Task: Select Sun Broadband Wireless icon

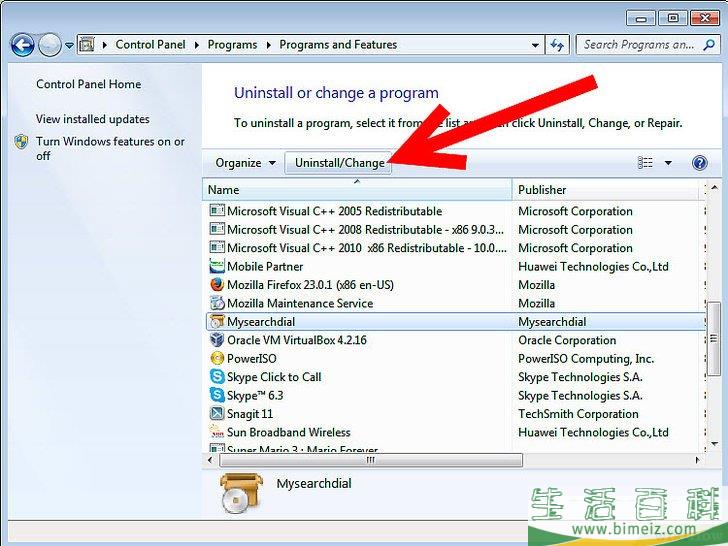Action: click(x=217, y=432)
